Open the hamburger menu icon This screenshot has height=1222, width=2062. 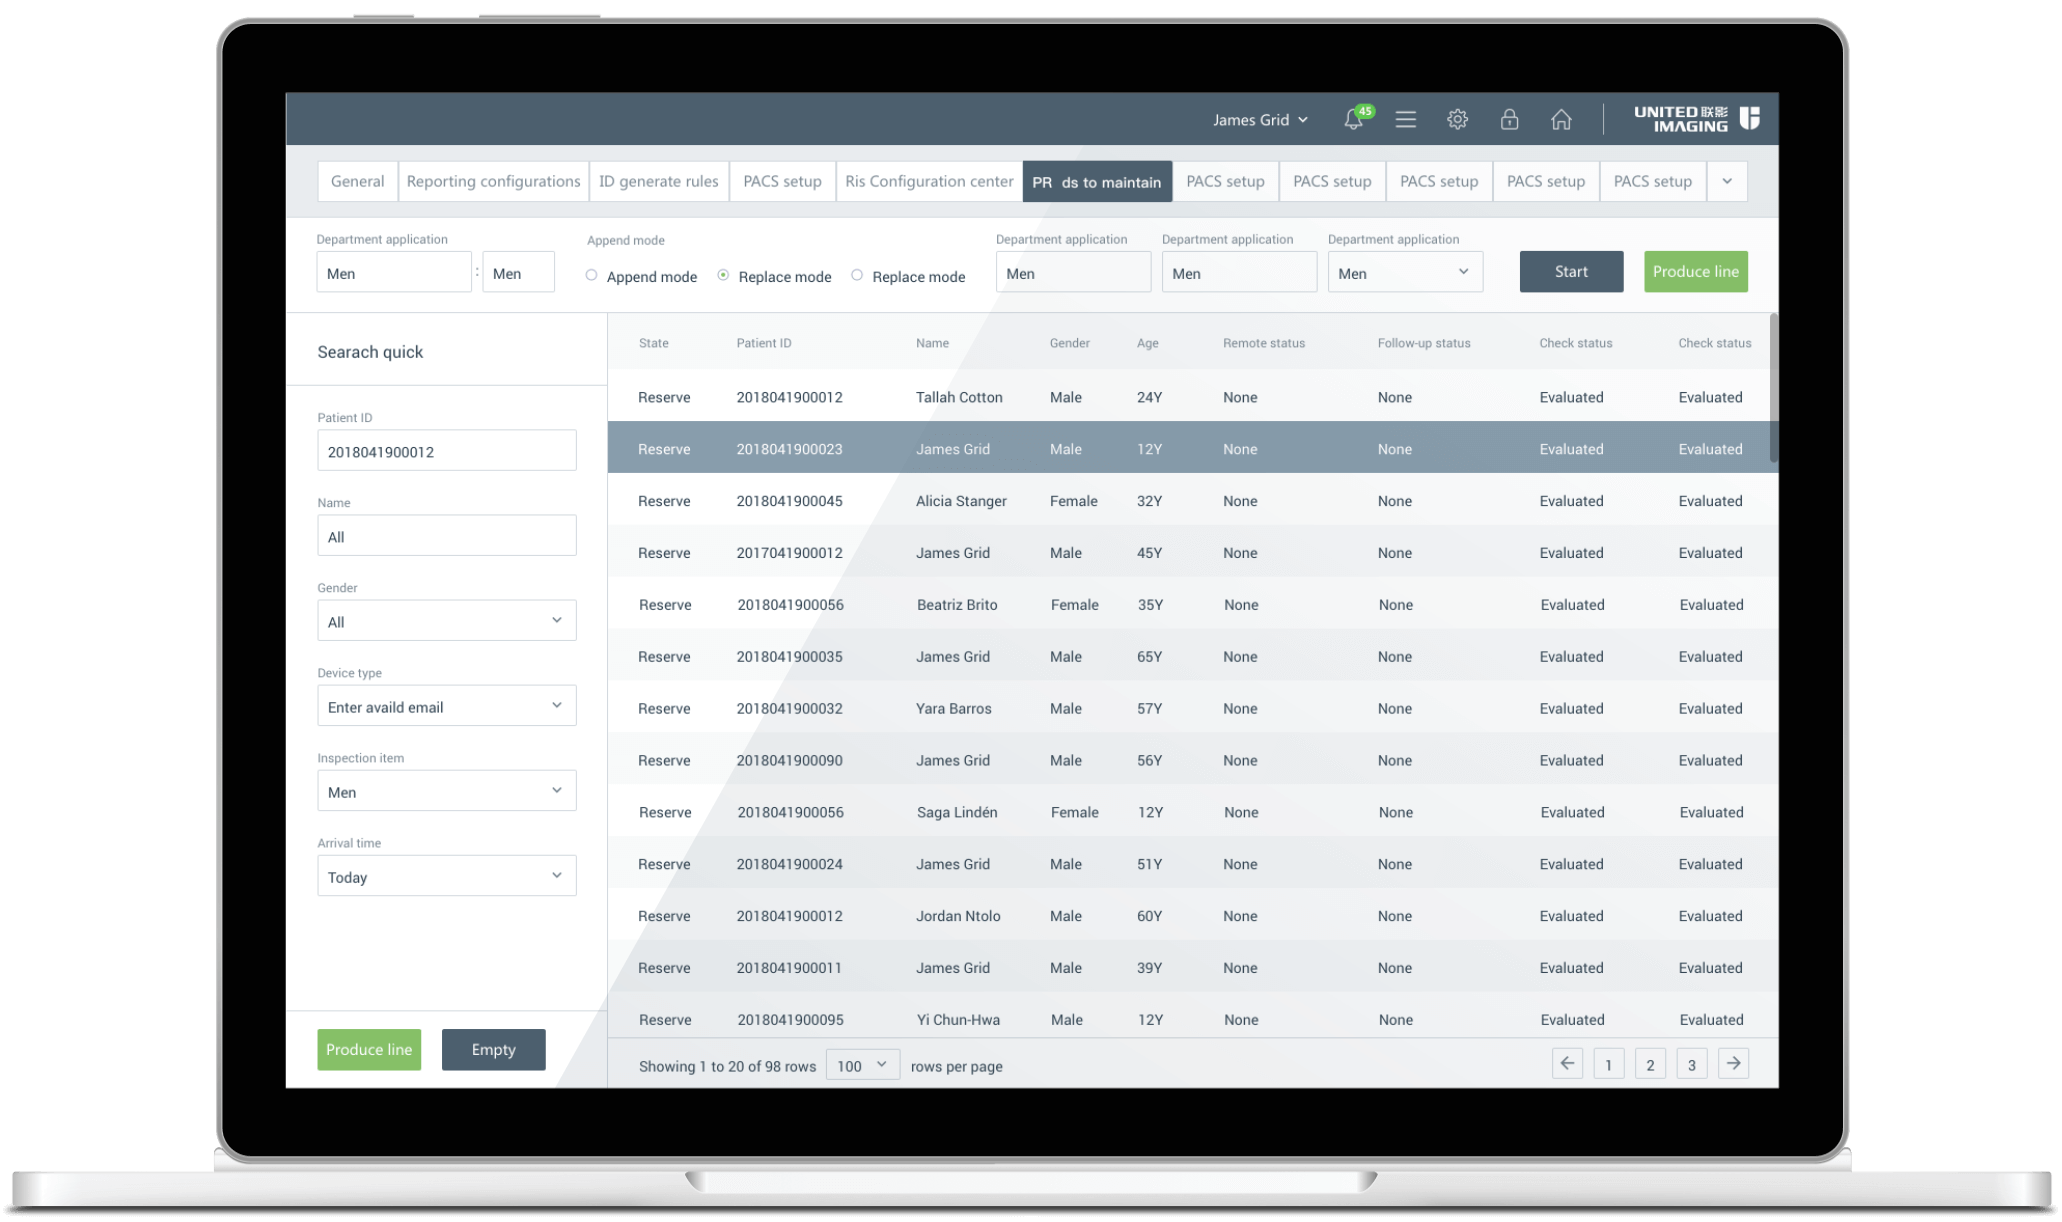[1405, 120]
